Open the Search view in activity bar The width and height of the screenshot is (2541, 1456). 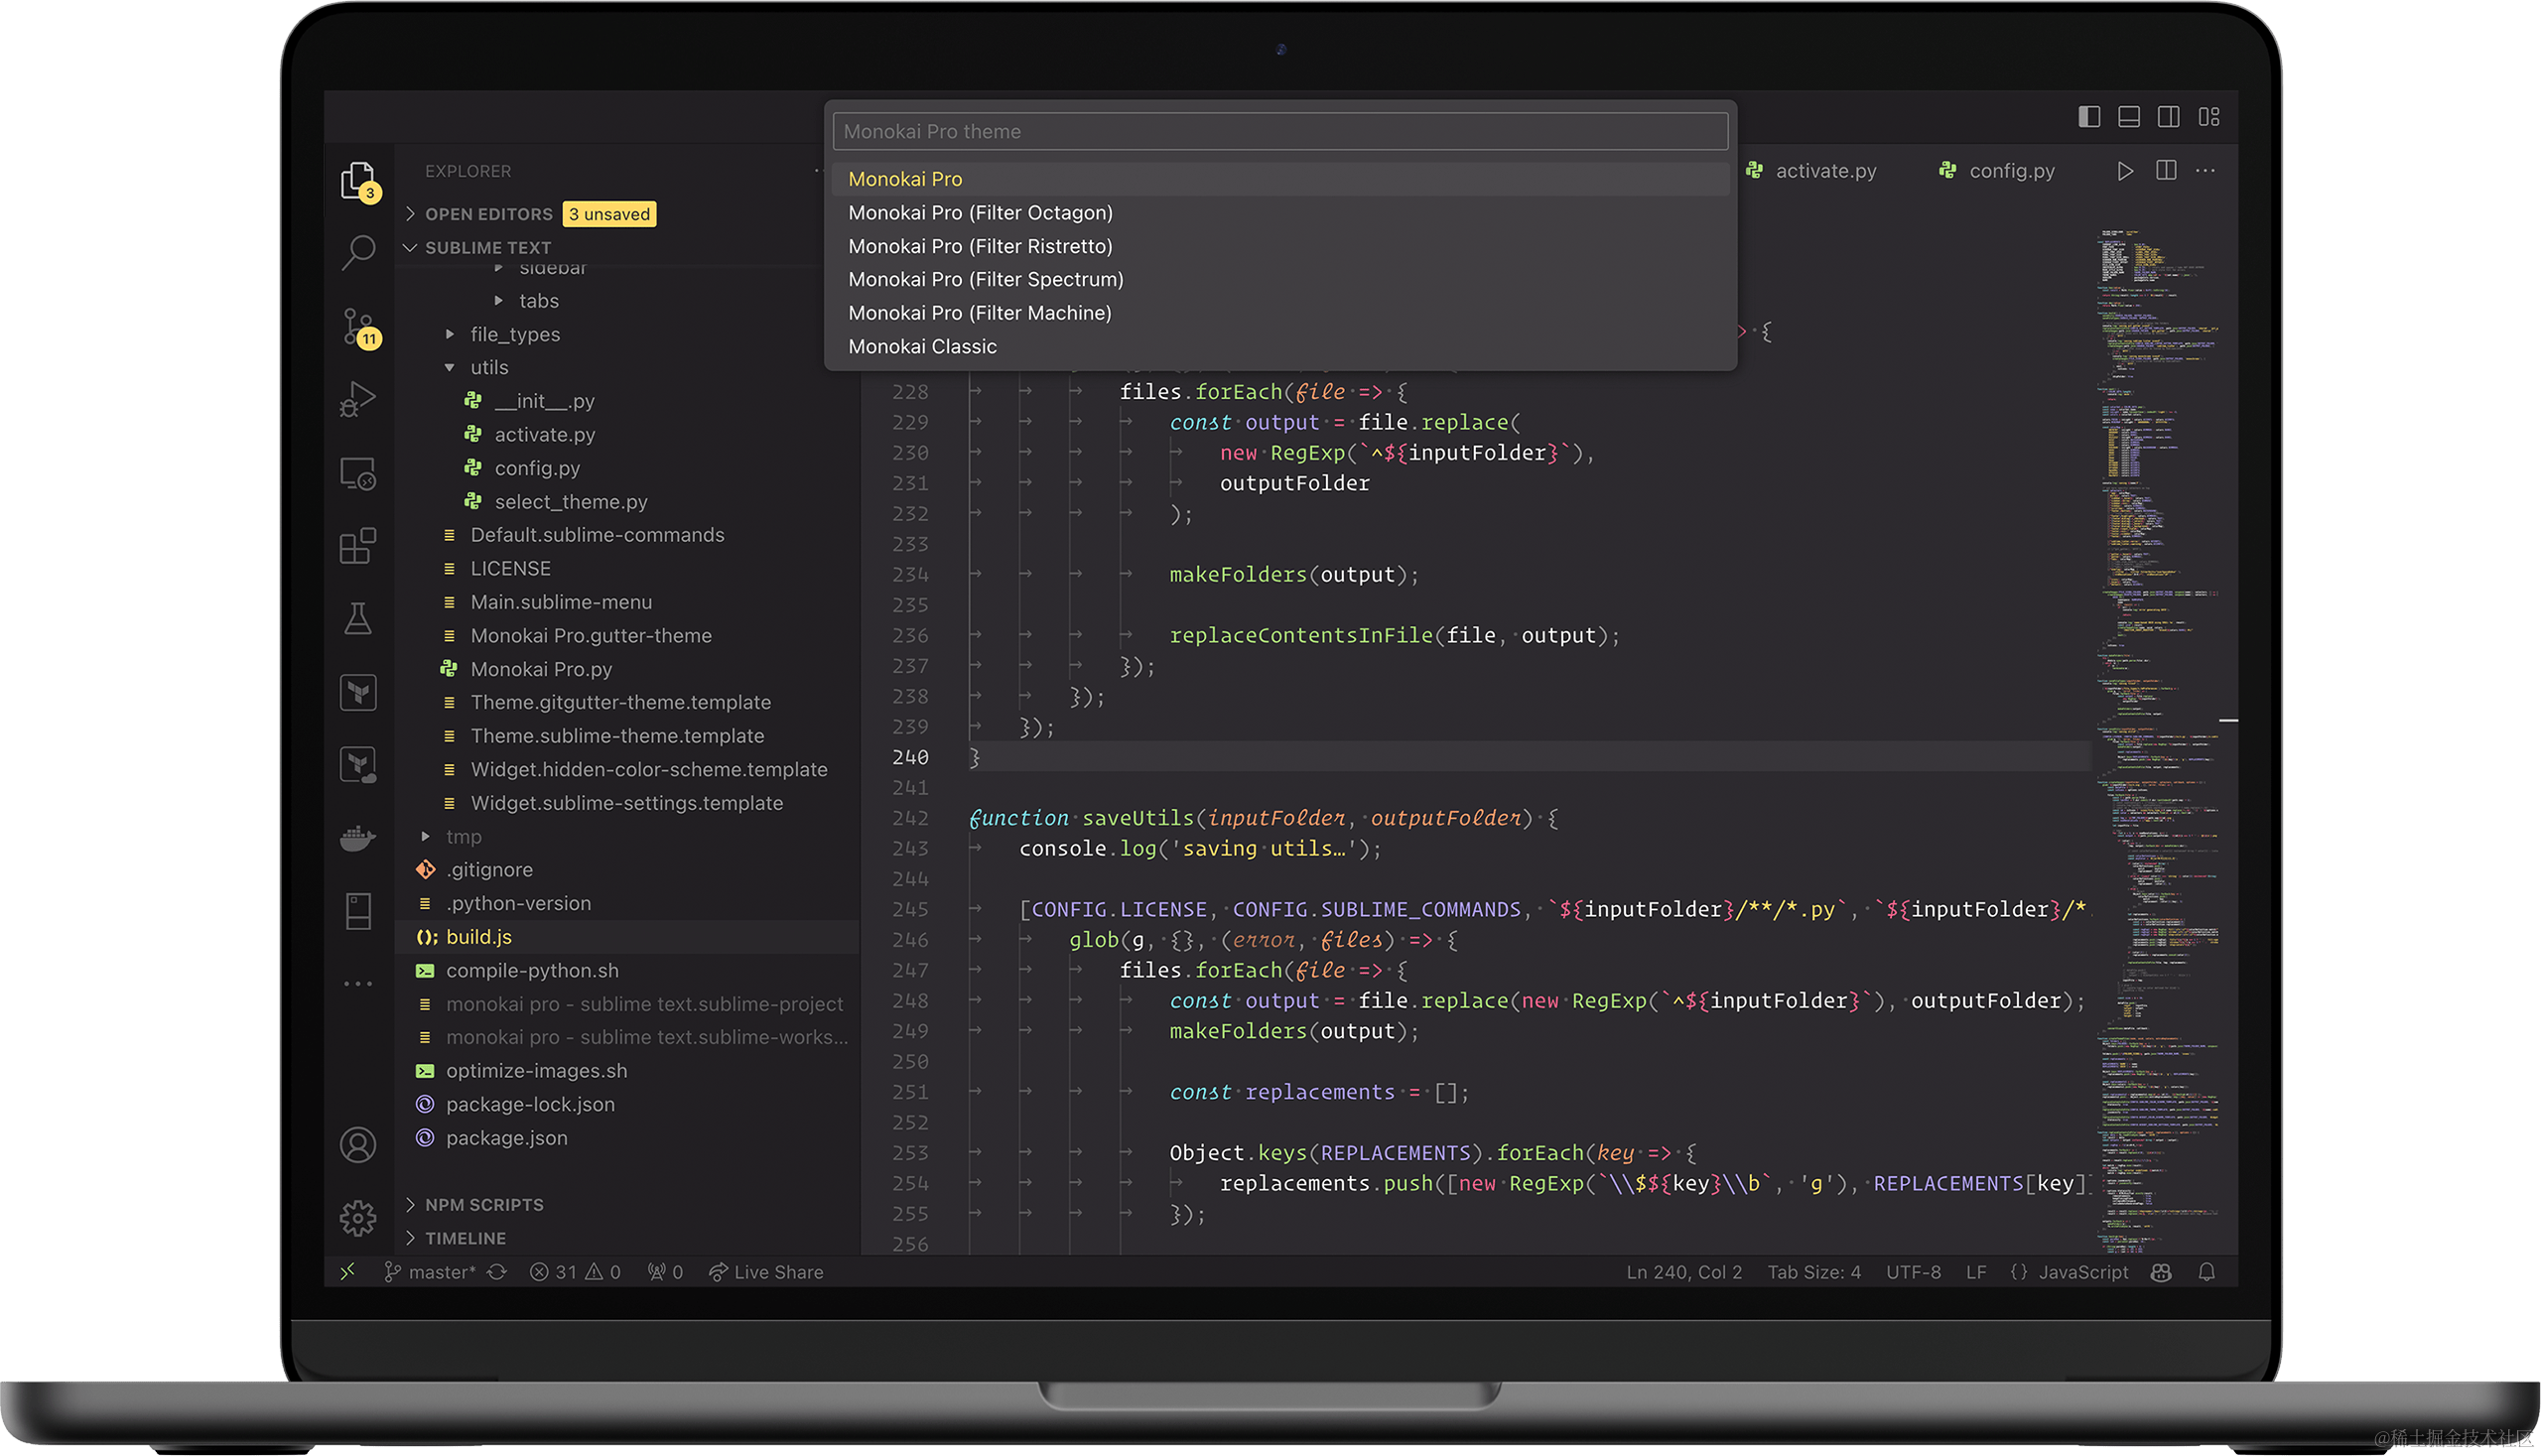358,252
